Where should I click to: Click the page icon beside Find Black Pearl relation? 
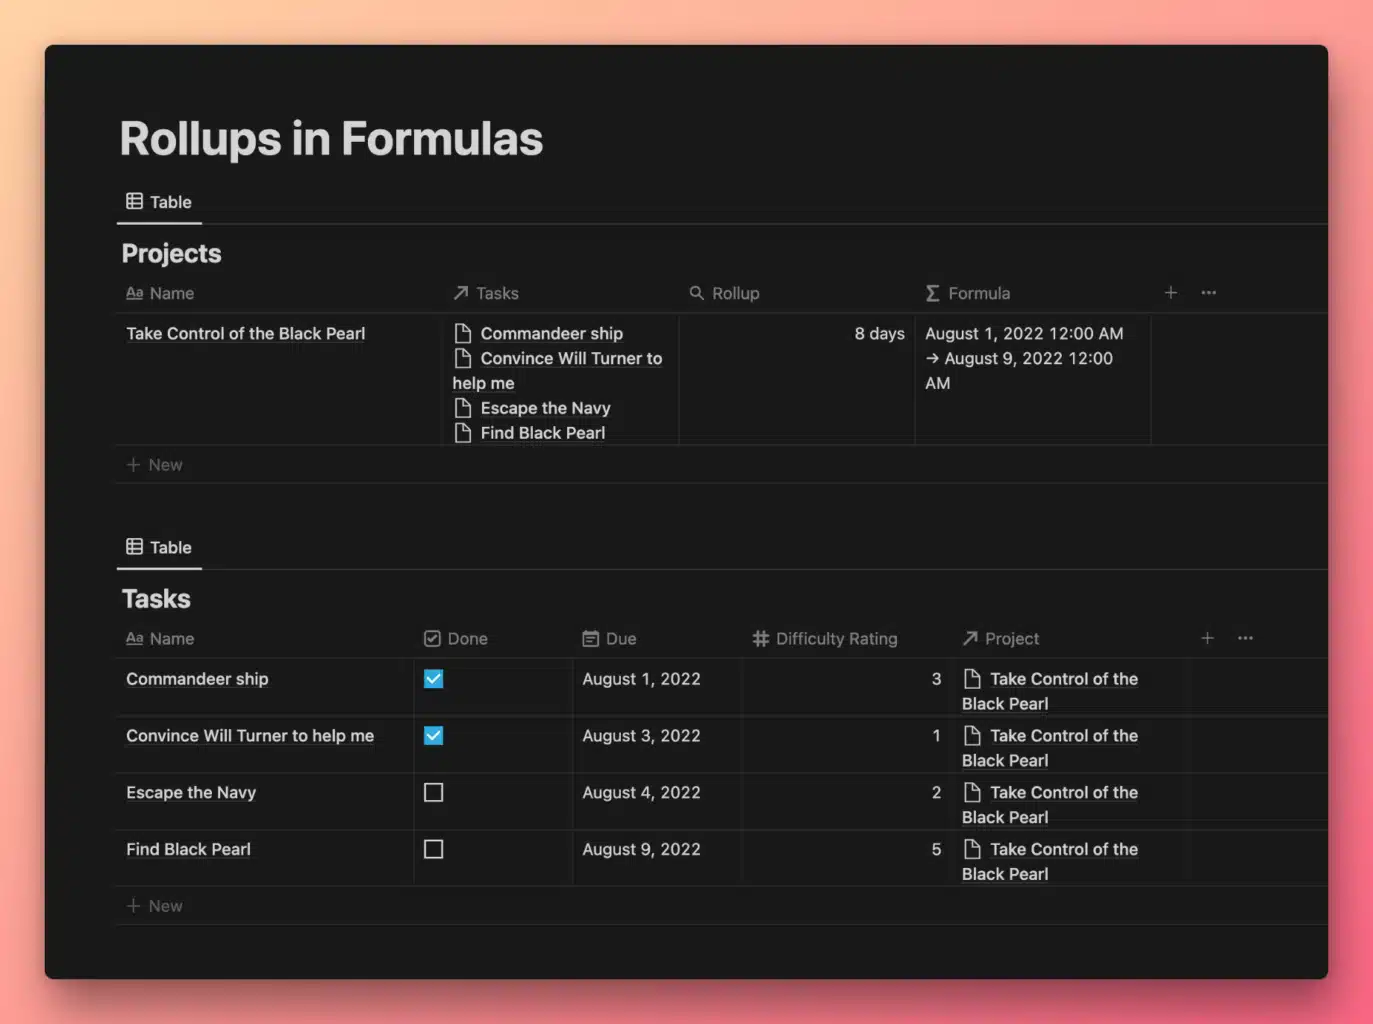tap(462, 433)
